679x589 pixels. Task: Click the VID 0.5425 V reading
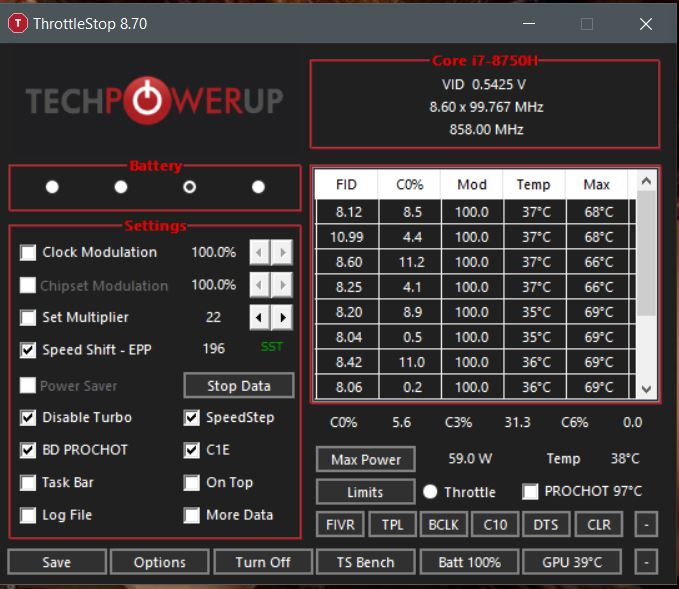tap(484, 84)
